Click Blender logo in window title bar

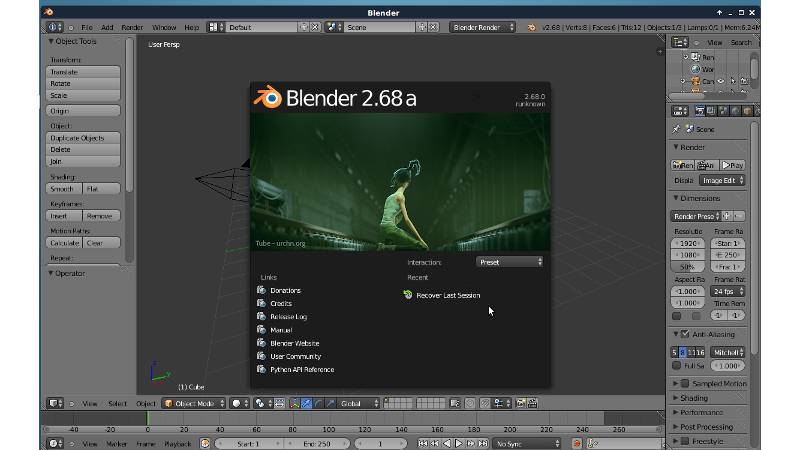(x=48, y=12)
